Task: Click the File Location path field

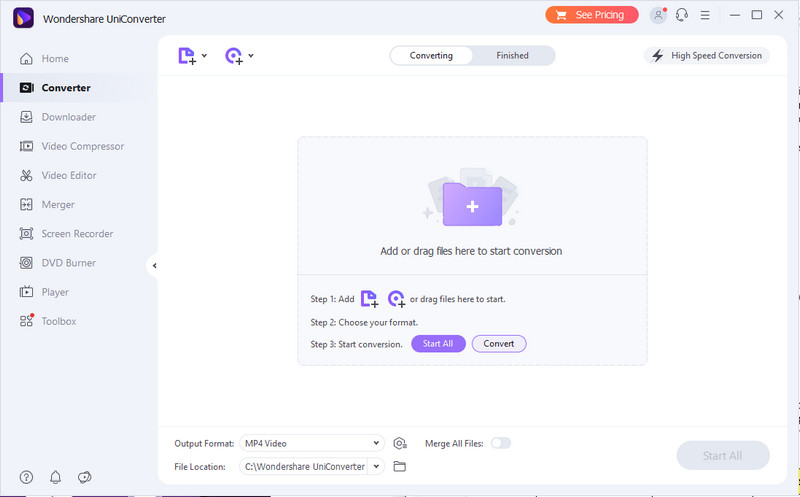Action: click(304, 466)
